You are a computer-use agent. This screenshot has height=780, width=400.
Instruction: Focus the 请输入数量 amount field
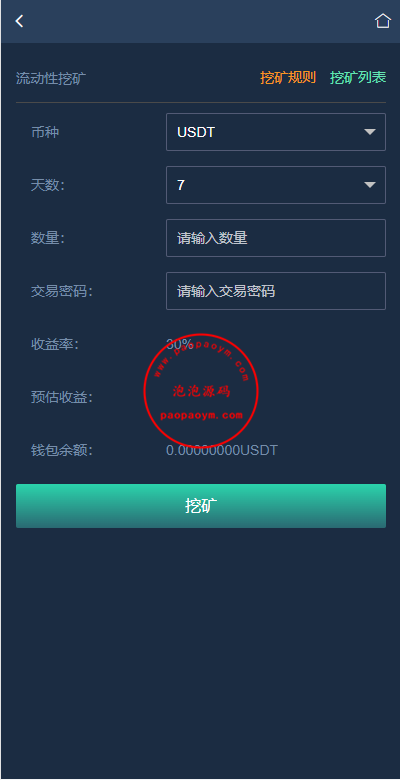(276, 238)
